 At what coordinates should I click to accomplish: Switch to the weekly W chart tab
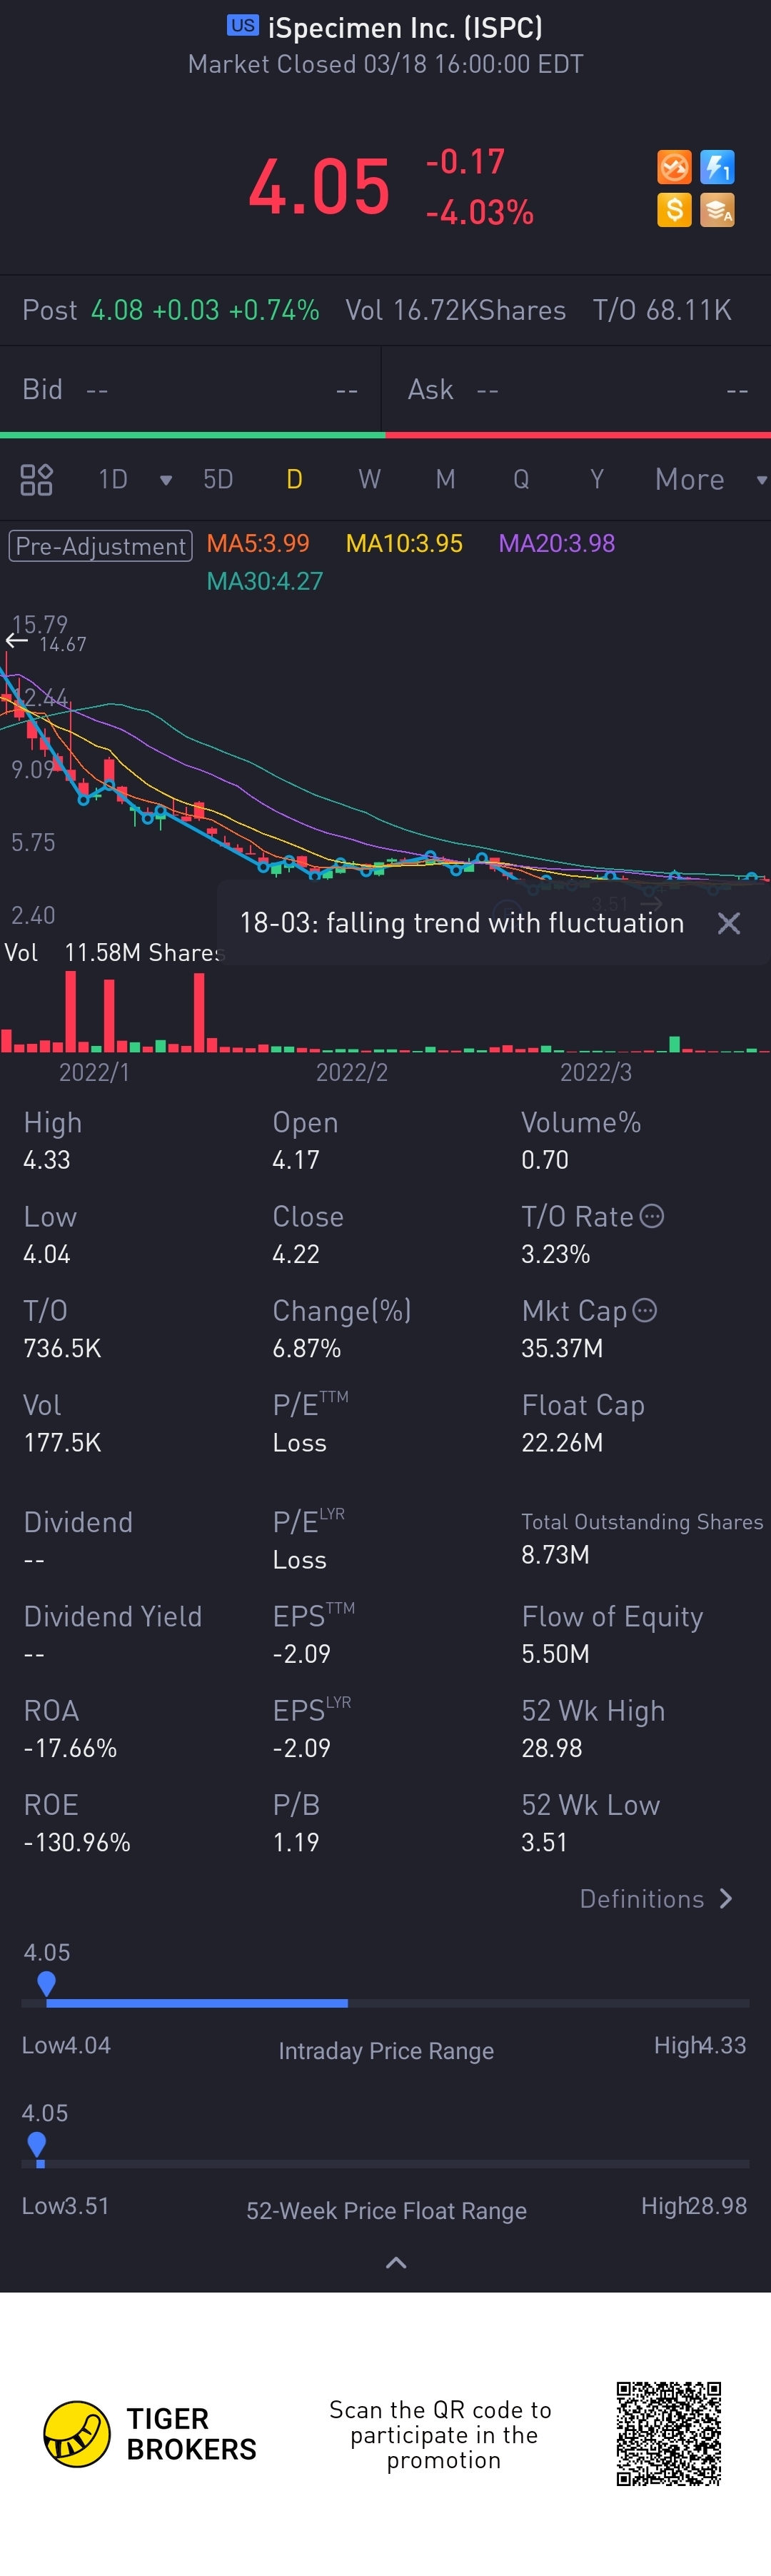pos(369,480)
